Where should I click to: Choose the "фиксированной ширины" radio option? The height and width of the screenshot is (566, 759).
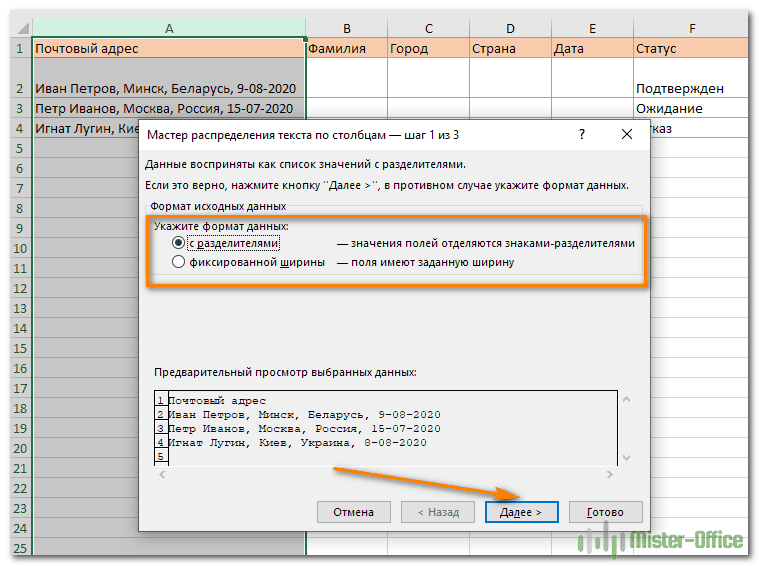click(x=179, y=262)
